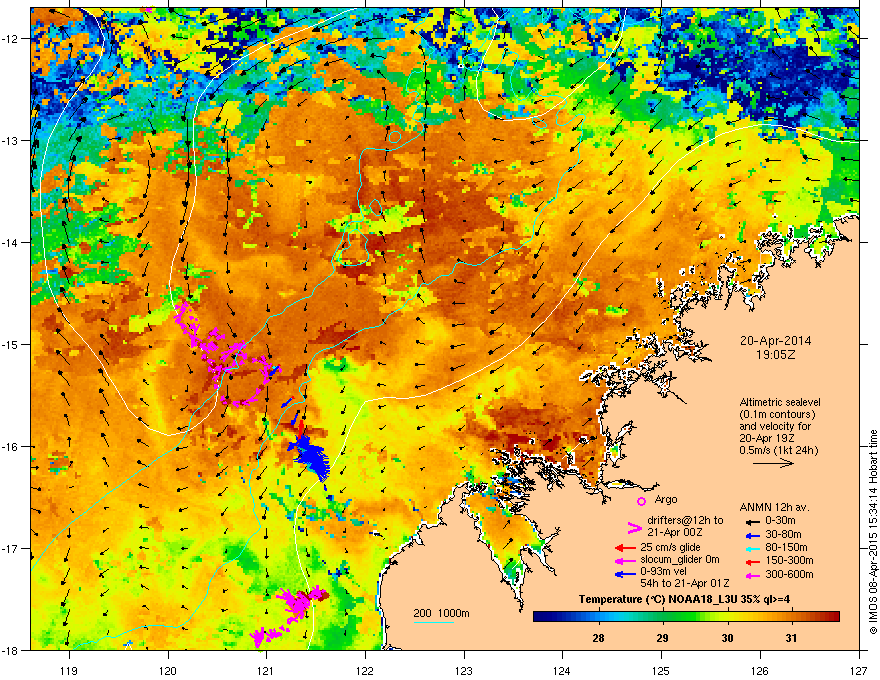Click the red arrow beside 25 cm/s glide
The image size is (880, 680).
(x=625, y=548)
